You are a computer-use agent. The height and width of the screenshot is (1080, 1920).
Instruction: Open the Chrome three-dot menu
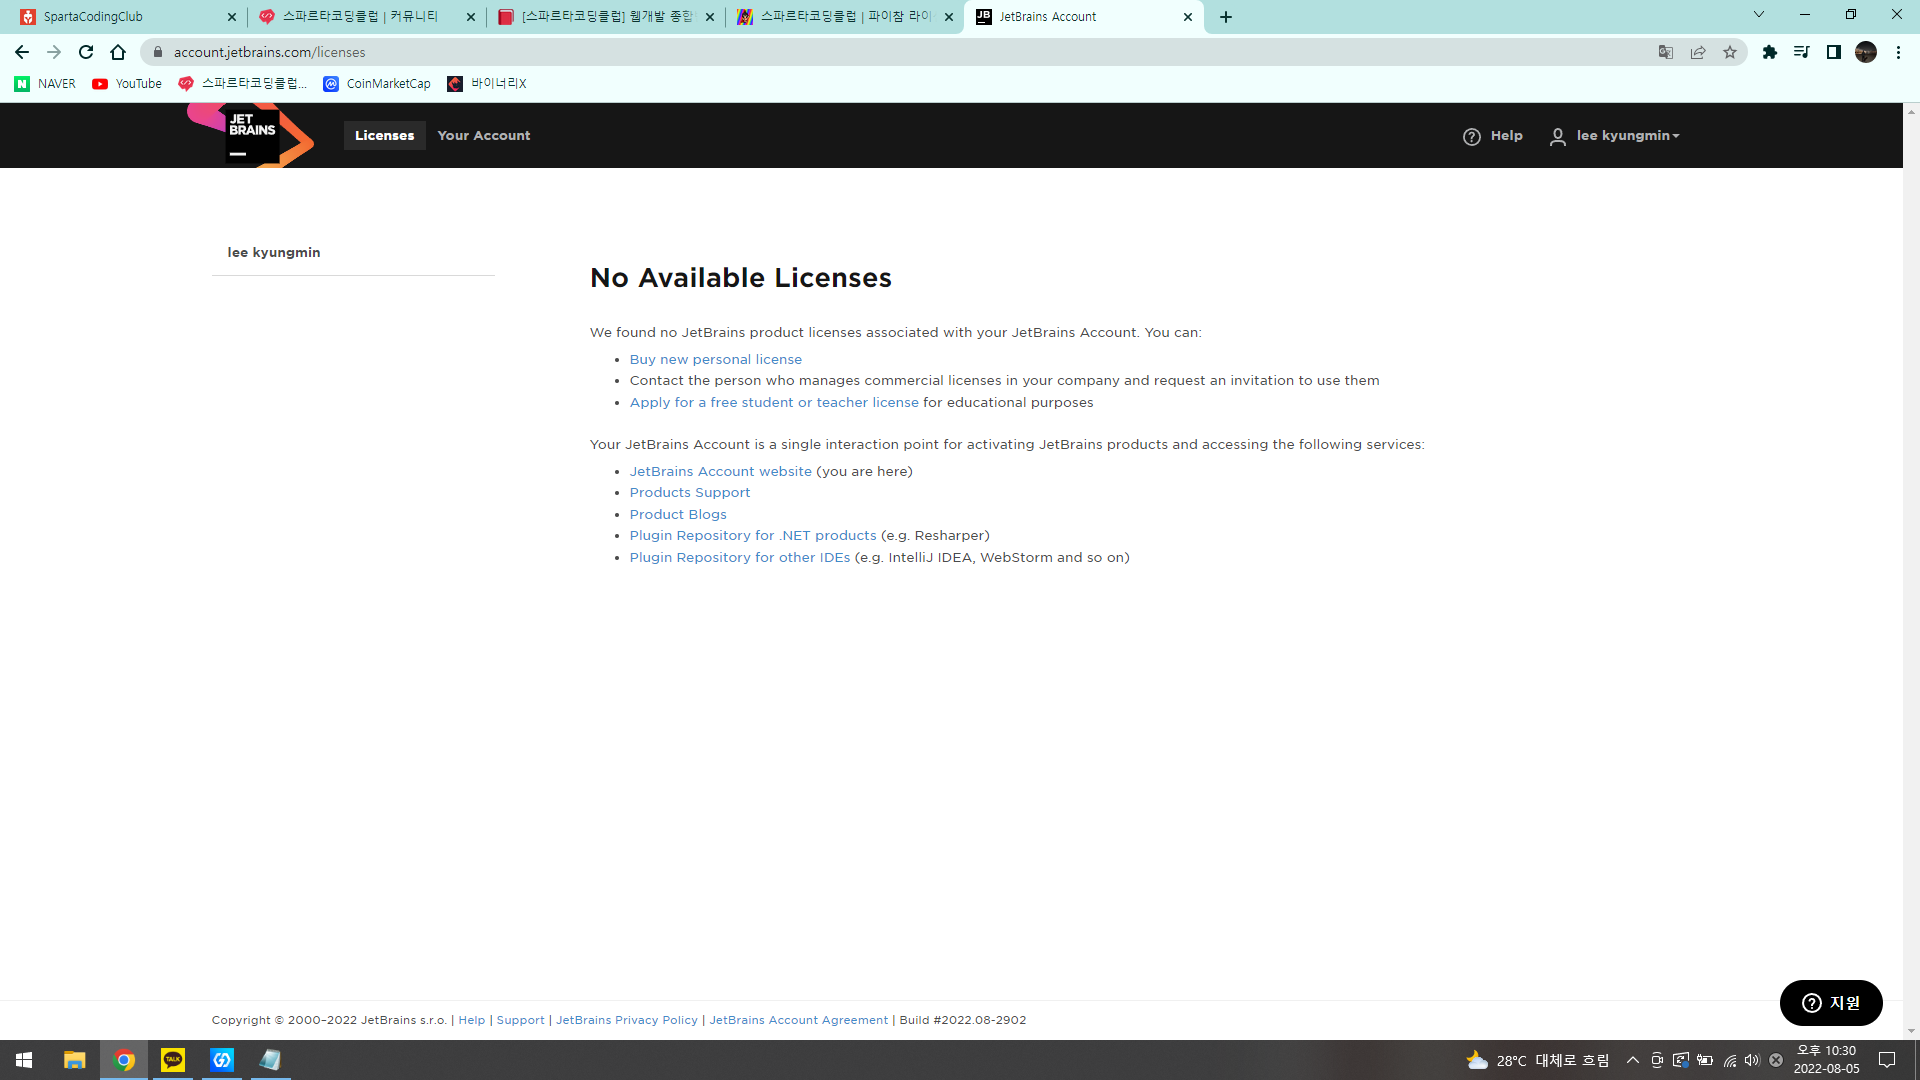coord(1898,52)
